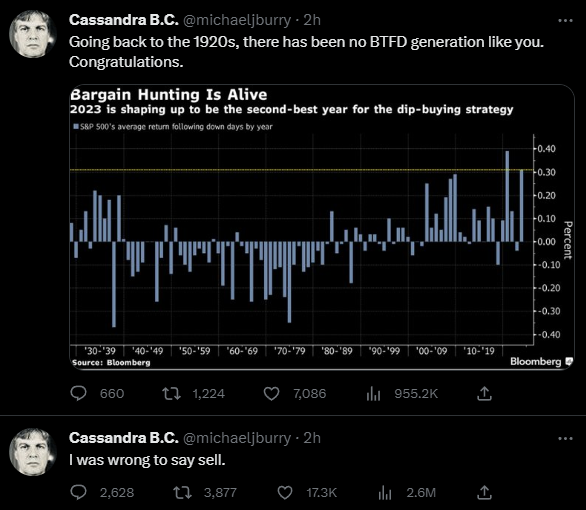Like the tweet with 17.3K likes
Screen dimensions: 586x510
(285, 492)
